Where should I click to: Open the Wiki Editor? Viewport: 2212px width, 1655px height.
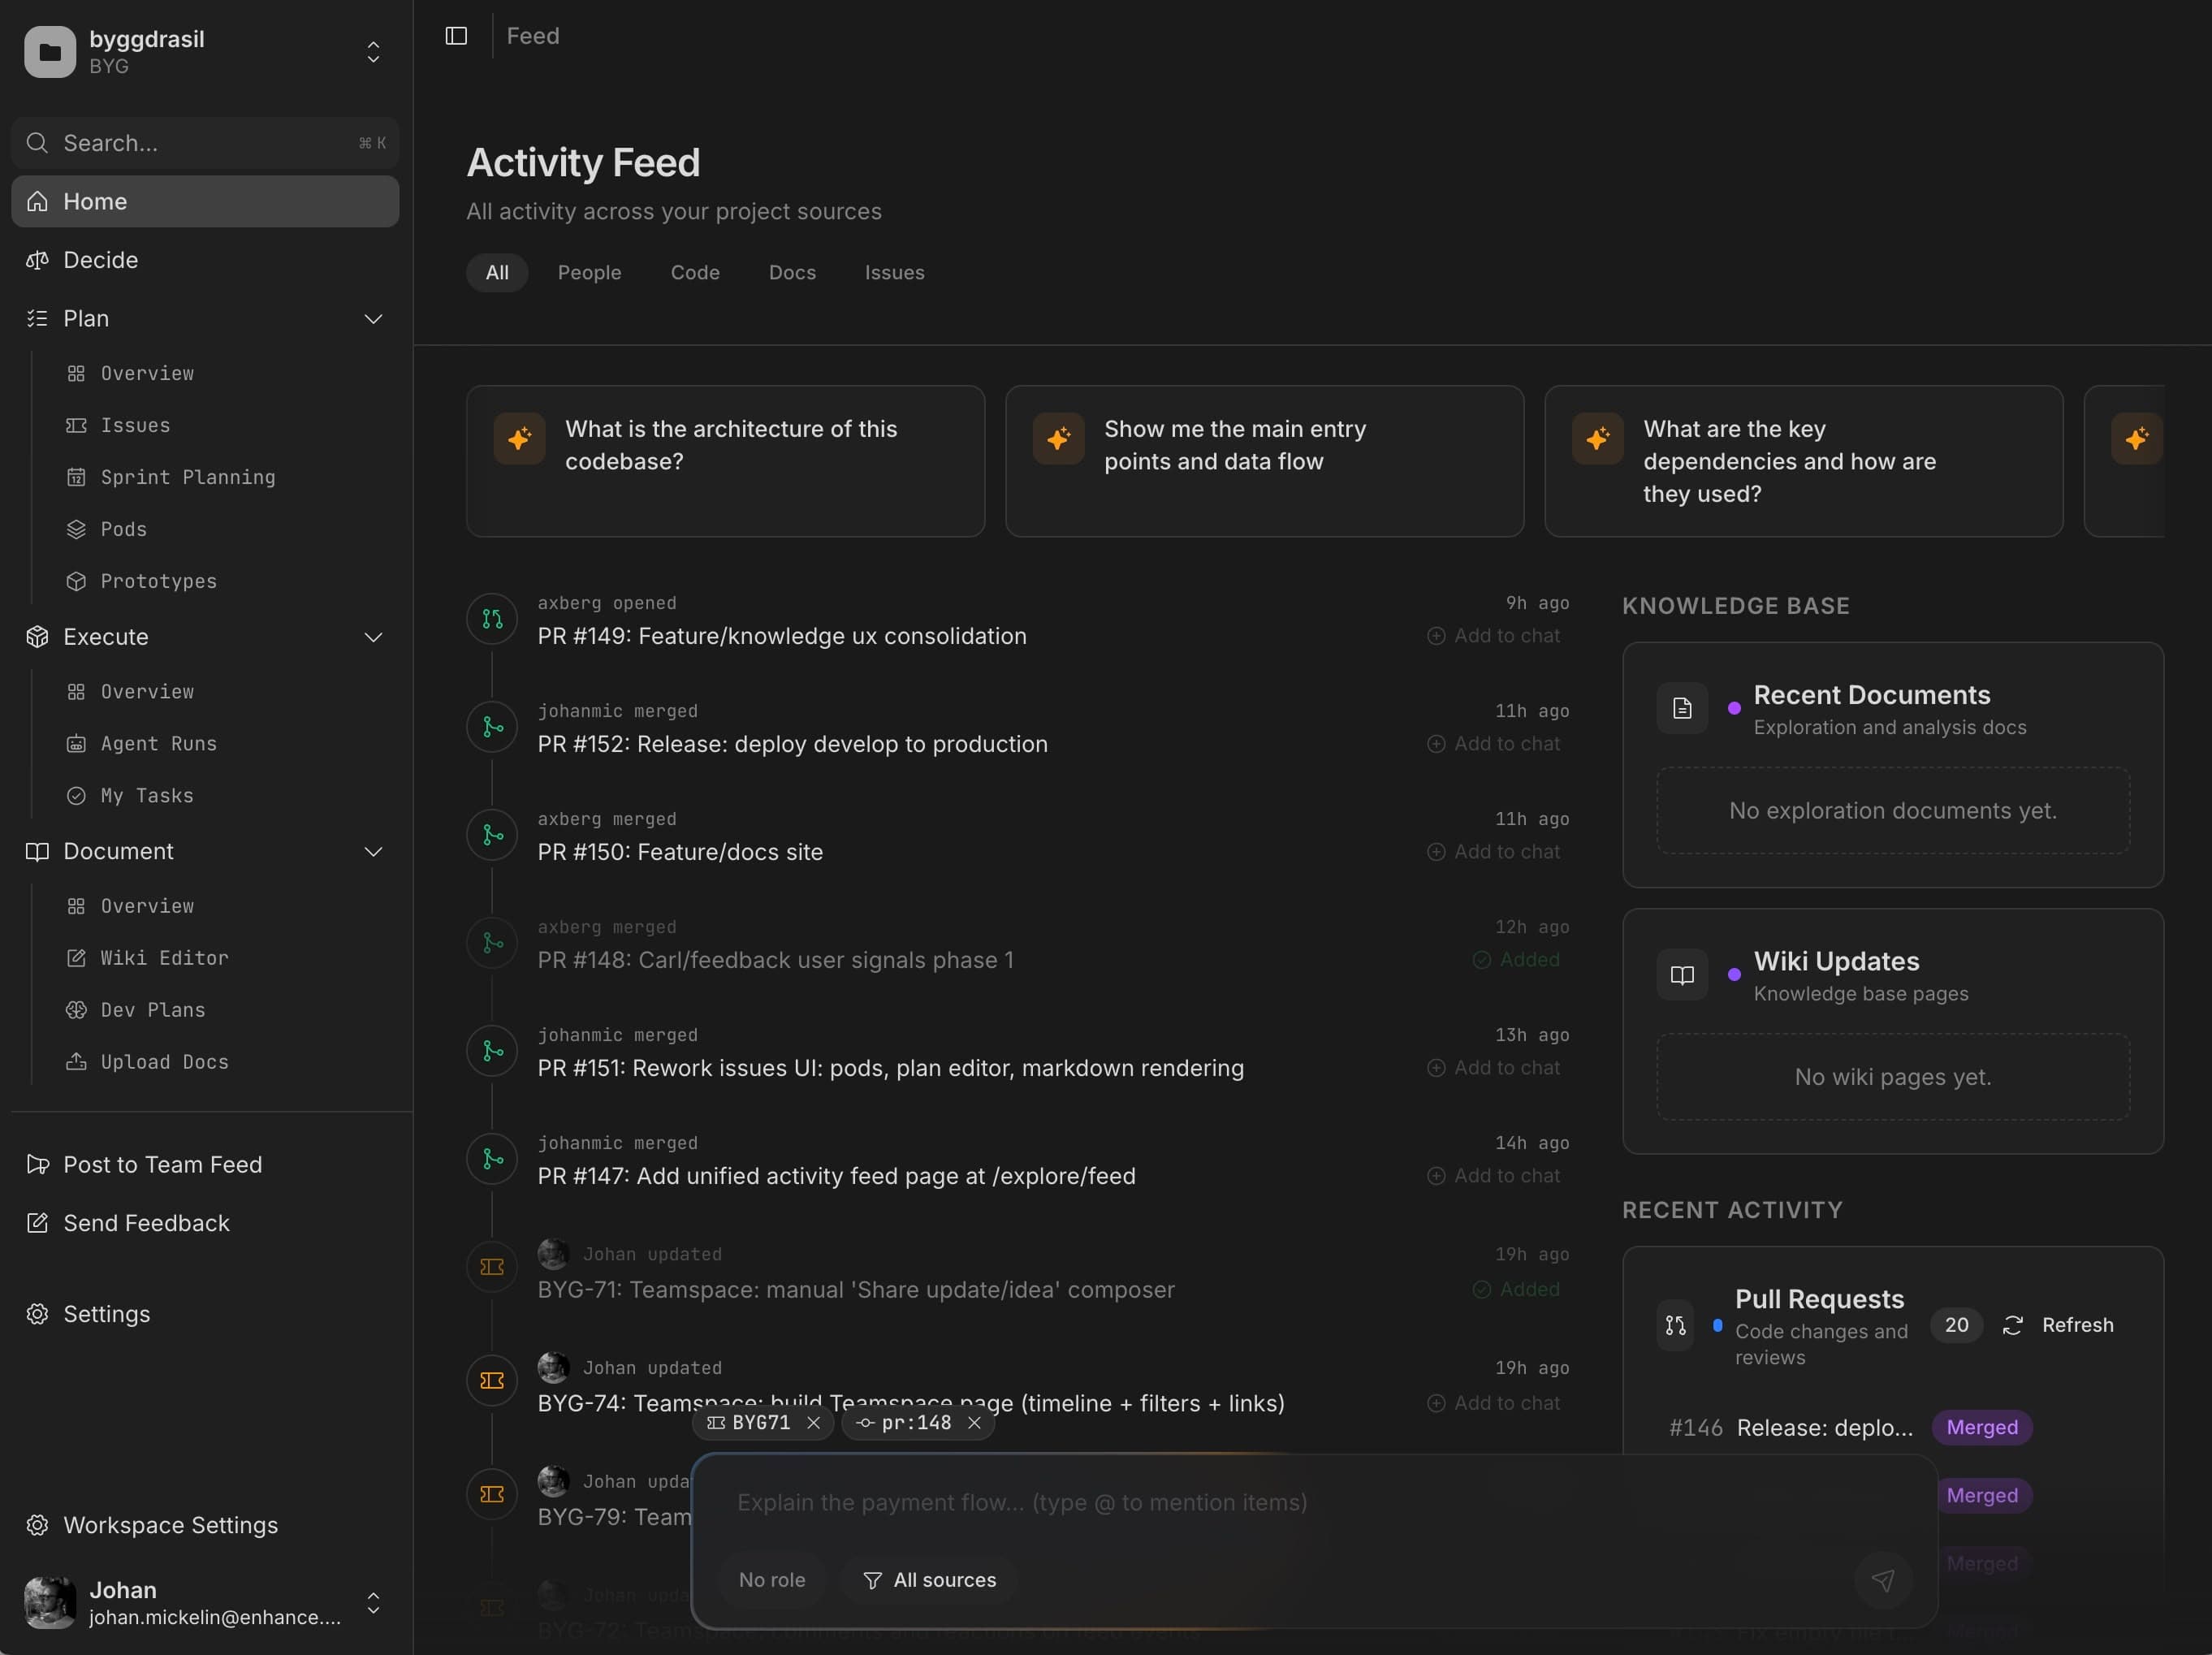click(x=164, y=958)
